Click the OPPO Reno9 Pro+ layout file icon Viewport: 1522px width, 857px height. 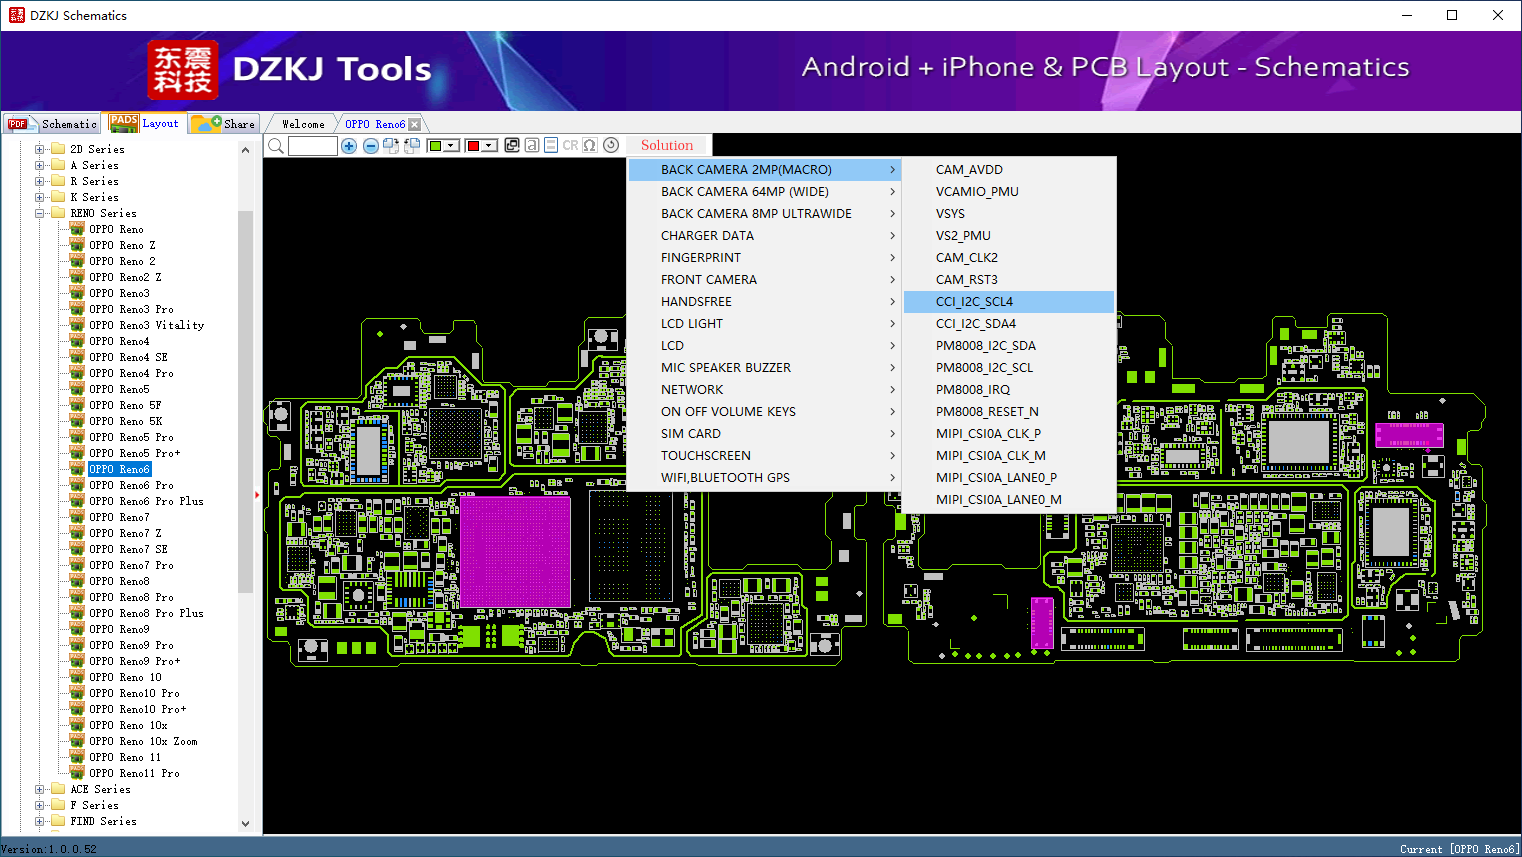(77, 661)
